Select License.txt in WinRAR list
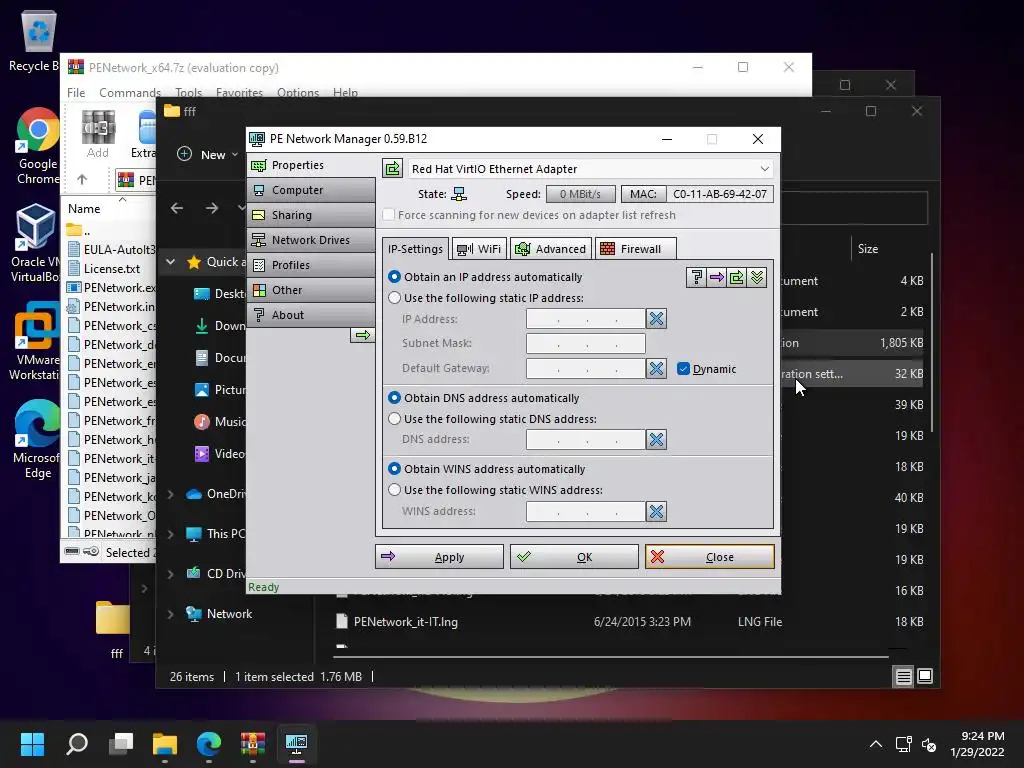 click(x=112, y=268)
